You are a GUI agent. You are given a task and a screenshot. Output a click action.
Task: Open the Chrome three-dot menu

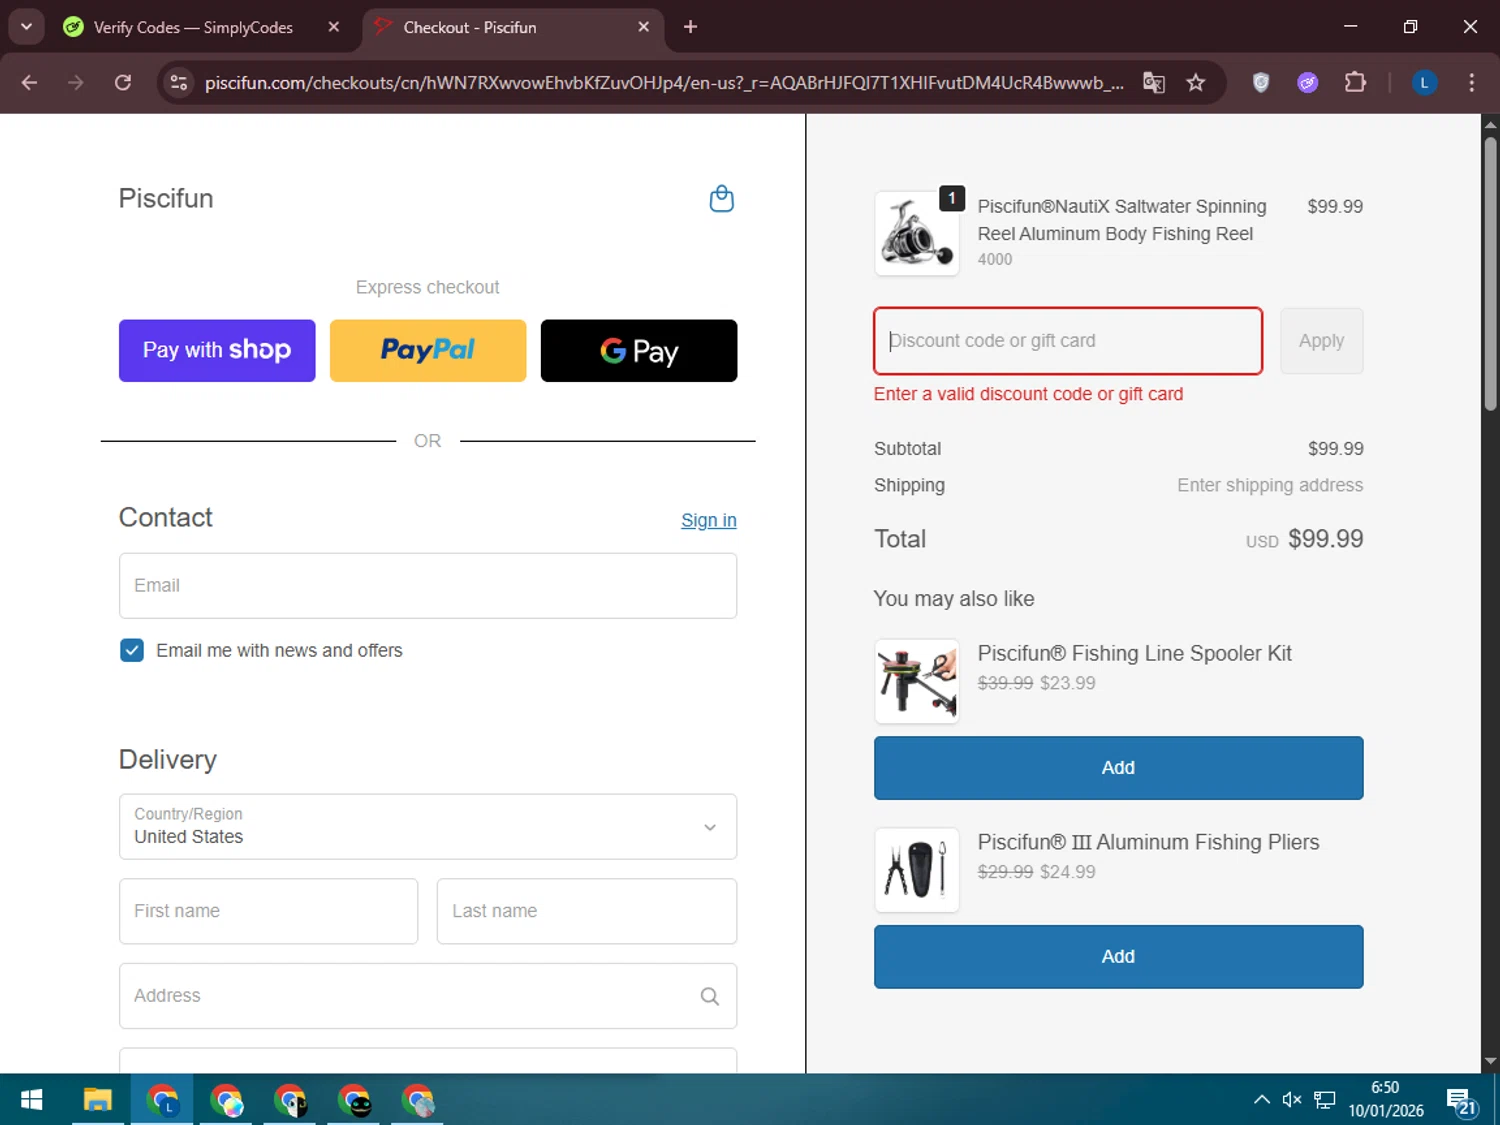1471,83
